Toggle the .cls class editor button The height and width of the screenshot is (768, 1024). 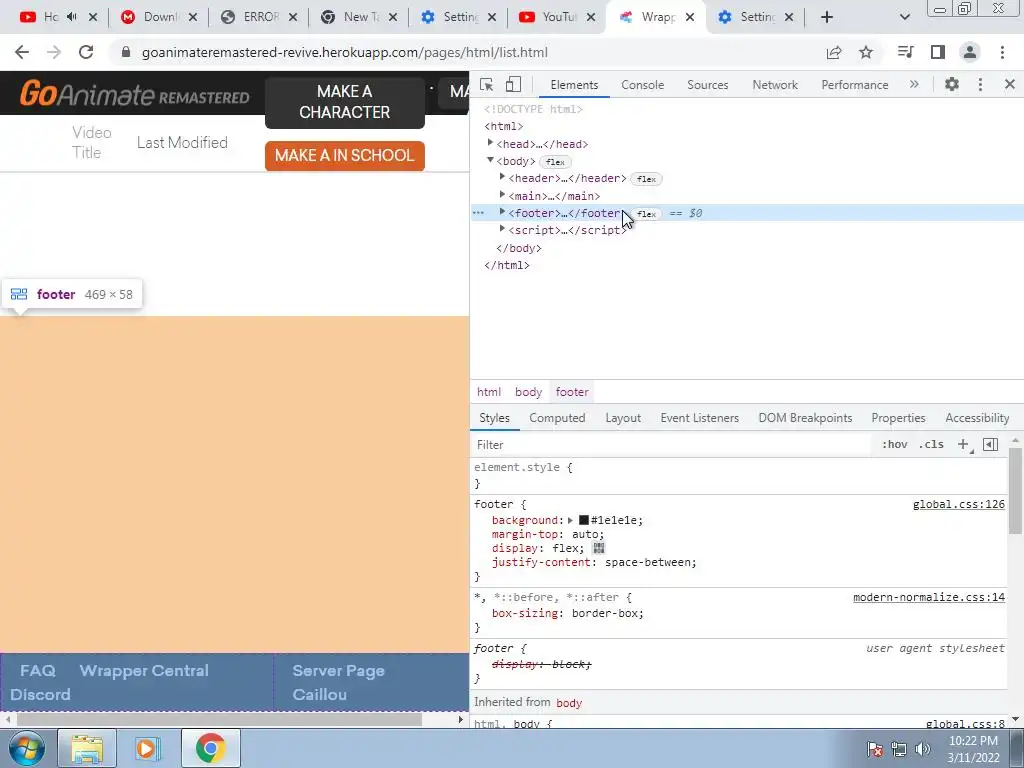pyautogui.click(x=931, y=445)
